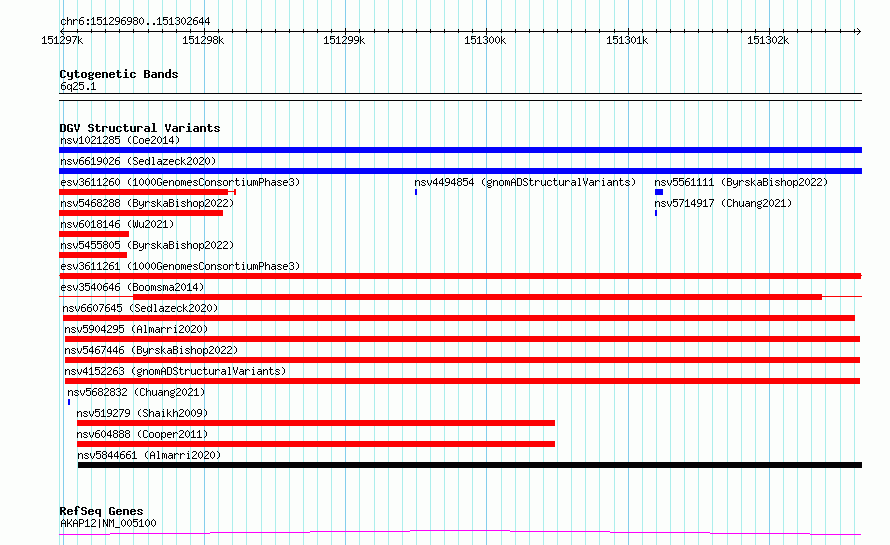Click the tiny blue nsv5714917 marker
Screen dimensions: 890x545
(x=656, y=213)
